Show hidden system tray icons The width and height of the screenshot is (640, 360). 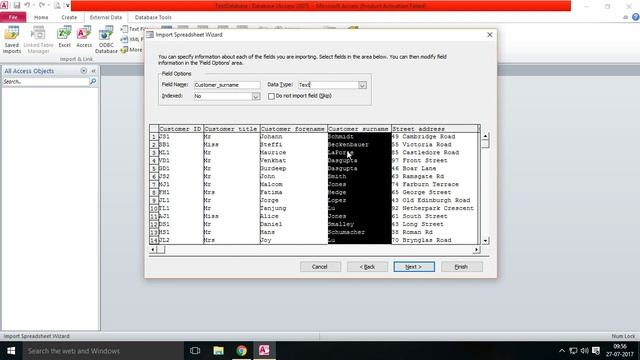(x=562, y=351)
